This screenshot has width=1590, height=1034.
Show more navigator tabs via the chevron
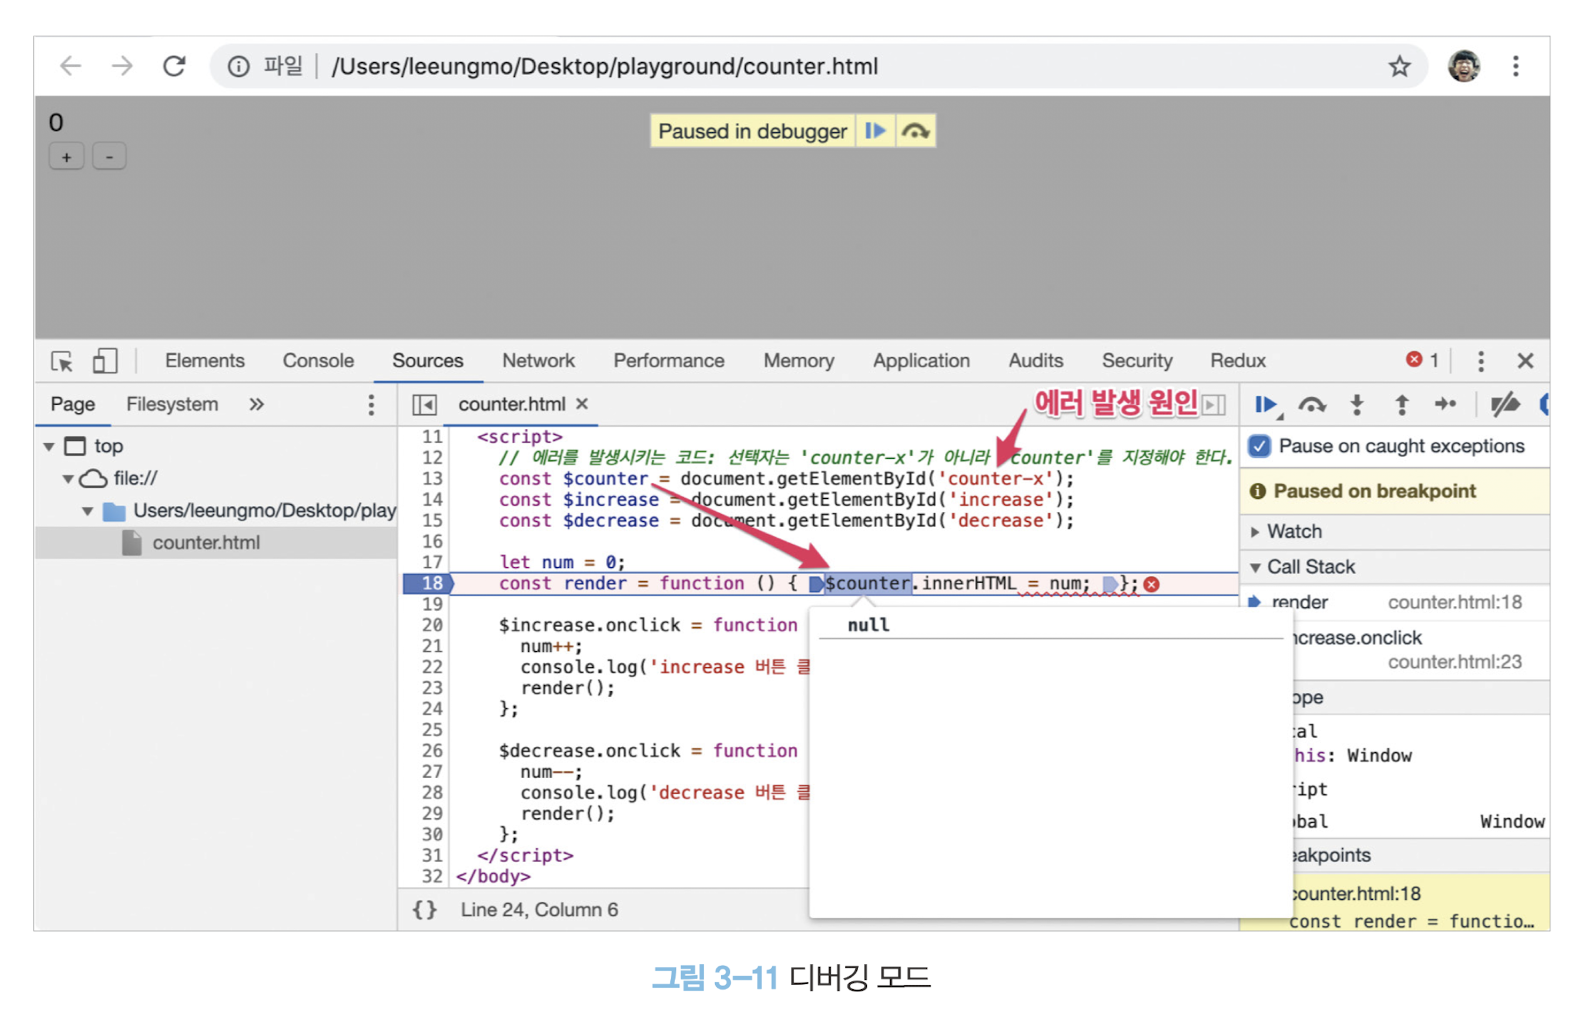point(257,405)
